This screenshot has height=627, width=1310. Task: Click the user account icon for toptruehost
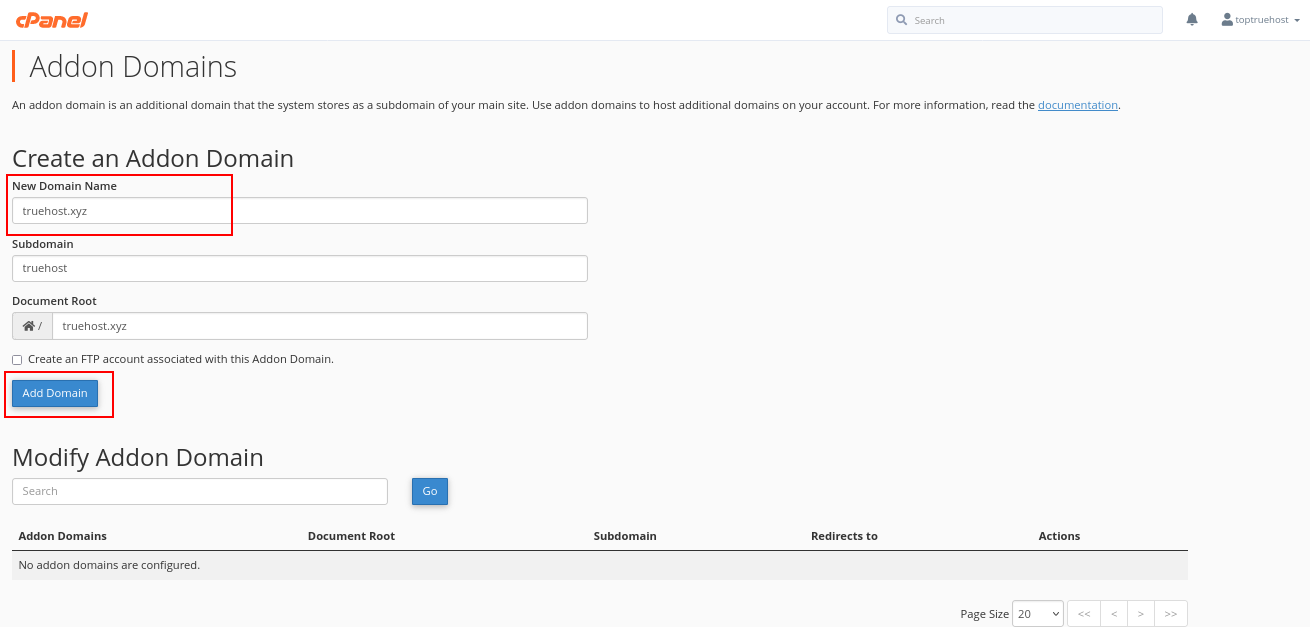click(1224, 18)
